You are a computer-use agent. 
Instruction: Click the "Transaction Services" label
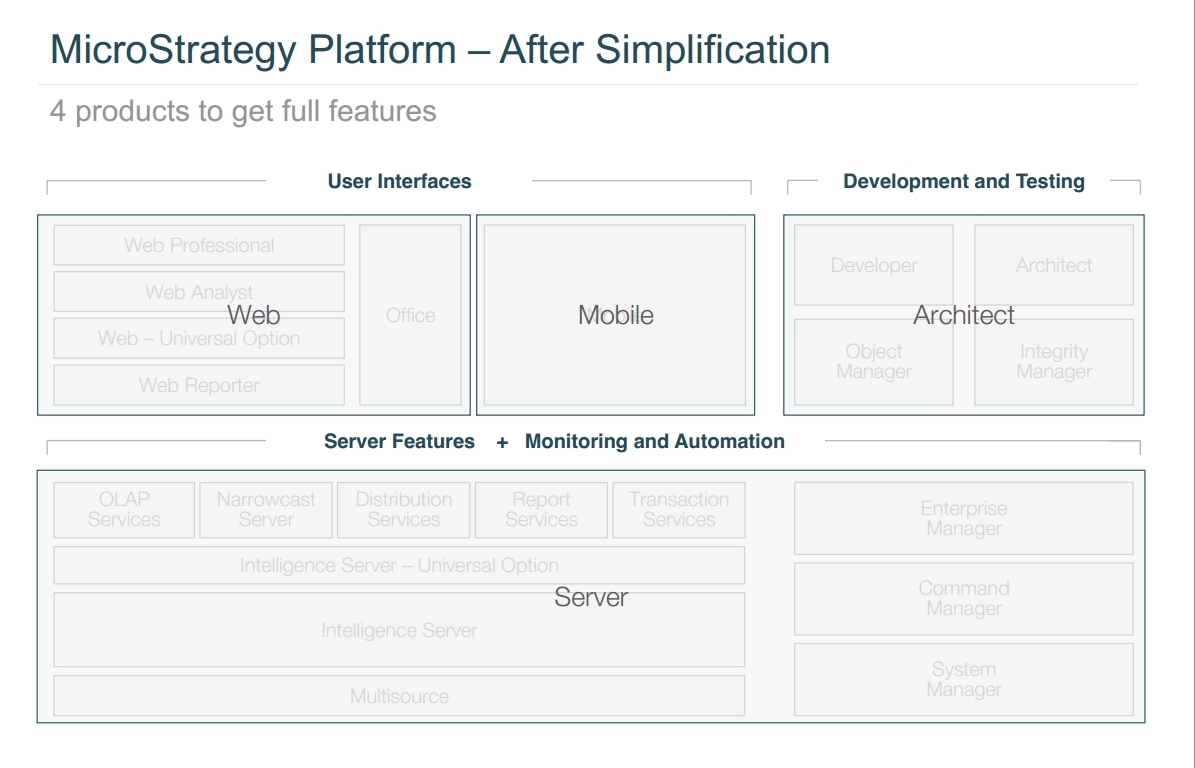pyautogui.click(x=679, y=509)
